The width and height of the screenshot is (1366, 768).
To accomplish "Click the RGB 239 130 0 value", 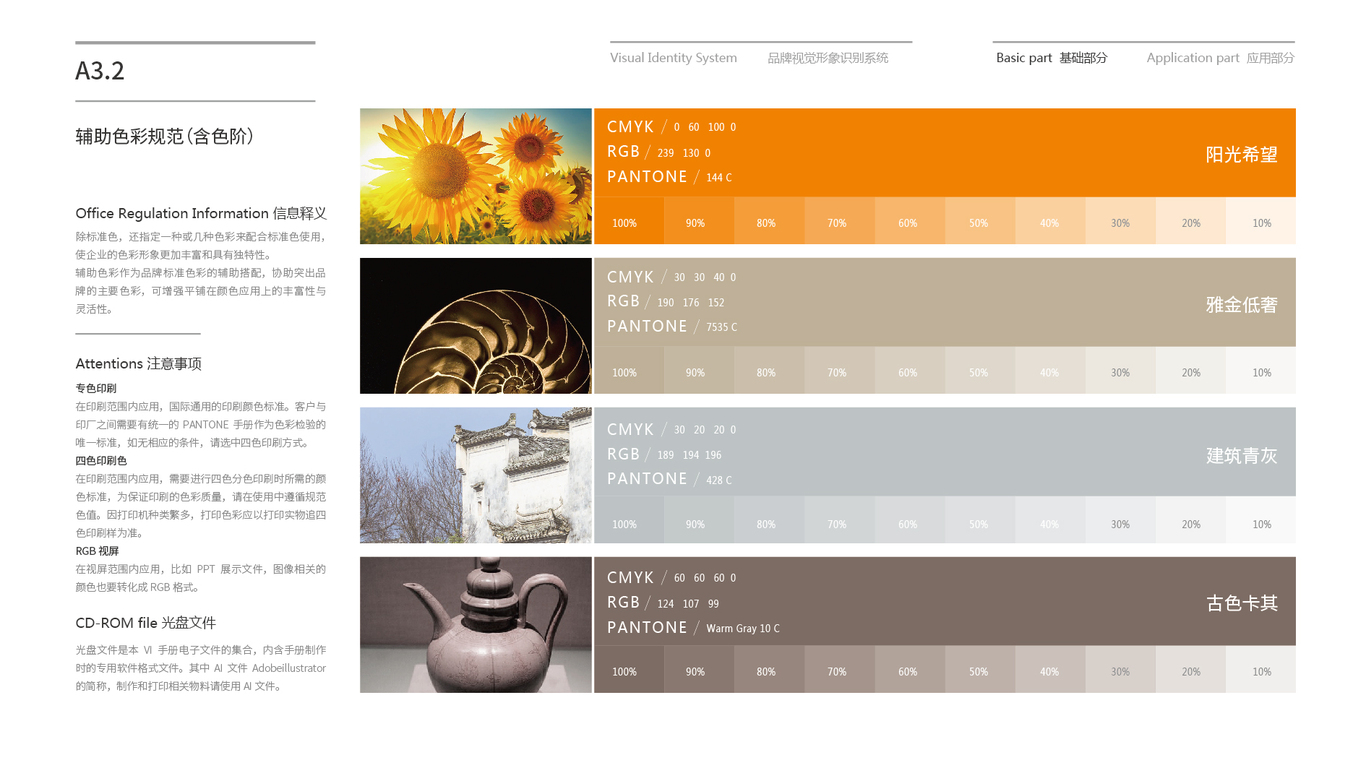I will pos(658,152).
